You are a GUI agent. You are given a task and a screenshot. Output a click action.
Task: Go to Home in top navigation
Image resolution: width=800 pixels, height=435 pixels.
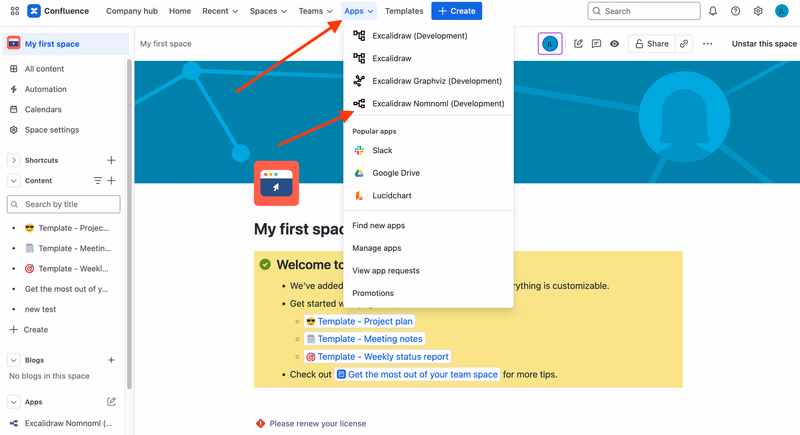[x=180, y=11]
